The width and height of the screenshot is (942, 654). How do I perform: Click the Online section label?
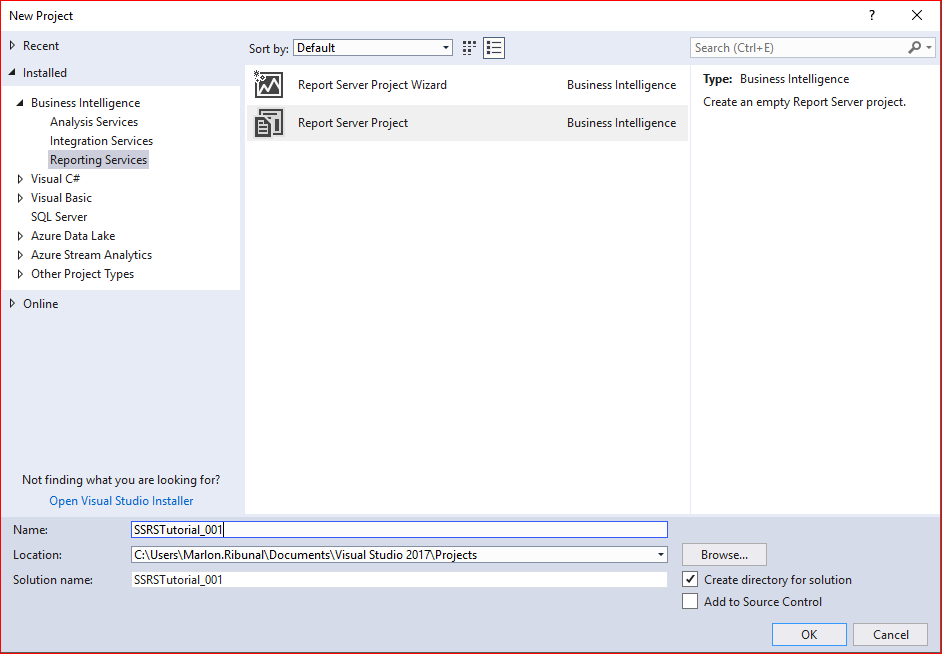[x=40, y=304]
